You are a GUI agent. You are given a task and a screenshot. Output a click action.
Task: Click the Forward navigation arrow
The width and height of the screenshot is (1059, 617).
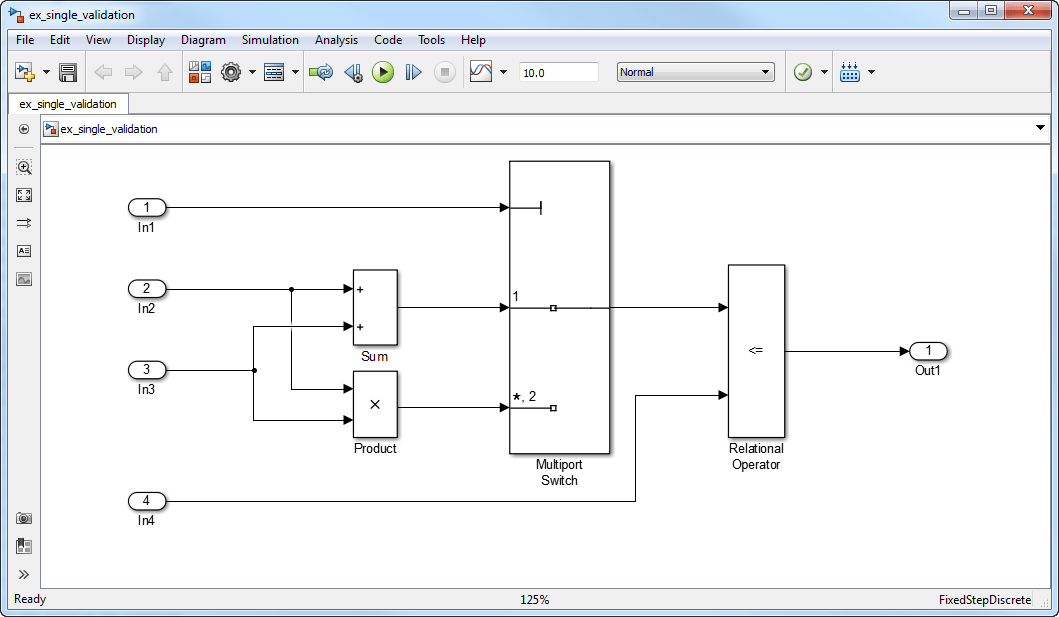pos(134,72)
